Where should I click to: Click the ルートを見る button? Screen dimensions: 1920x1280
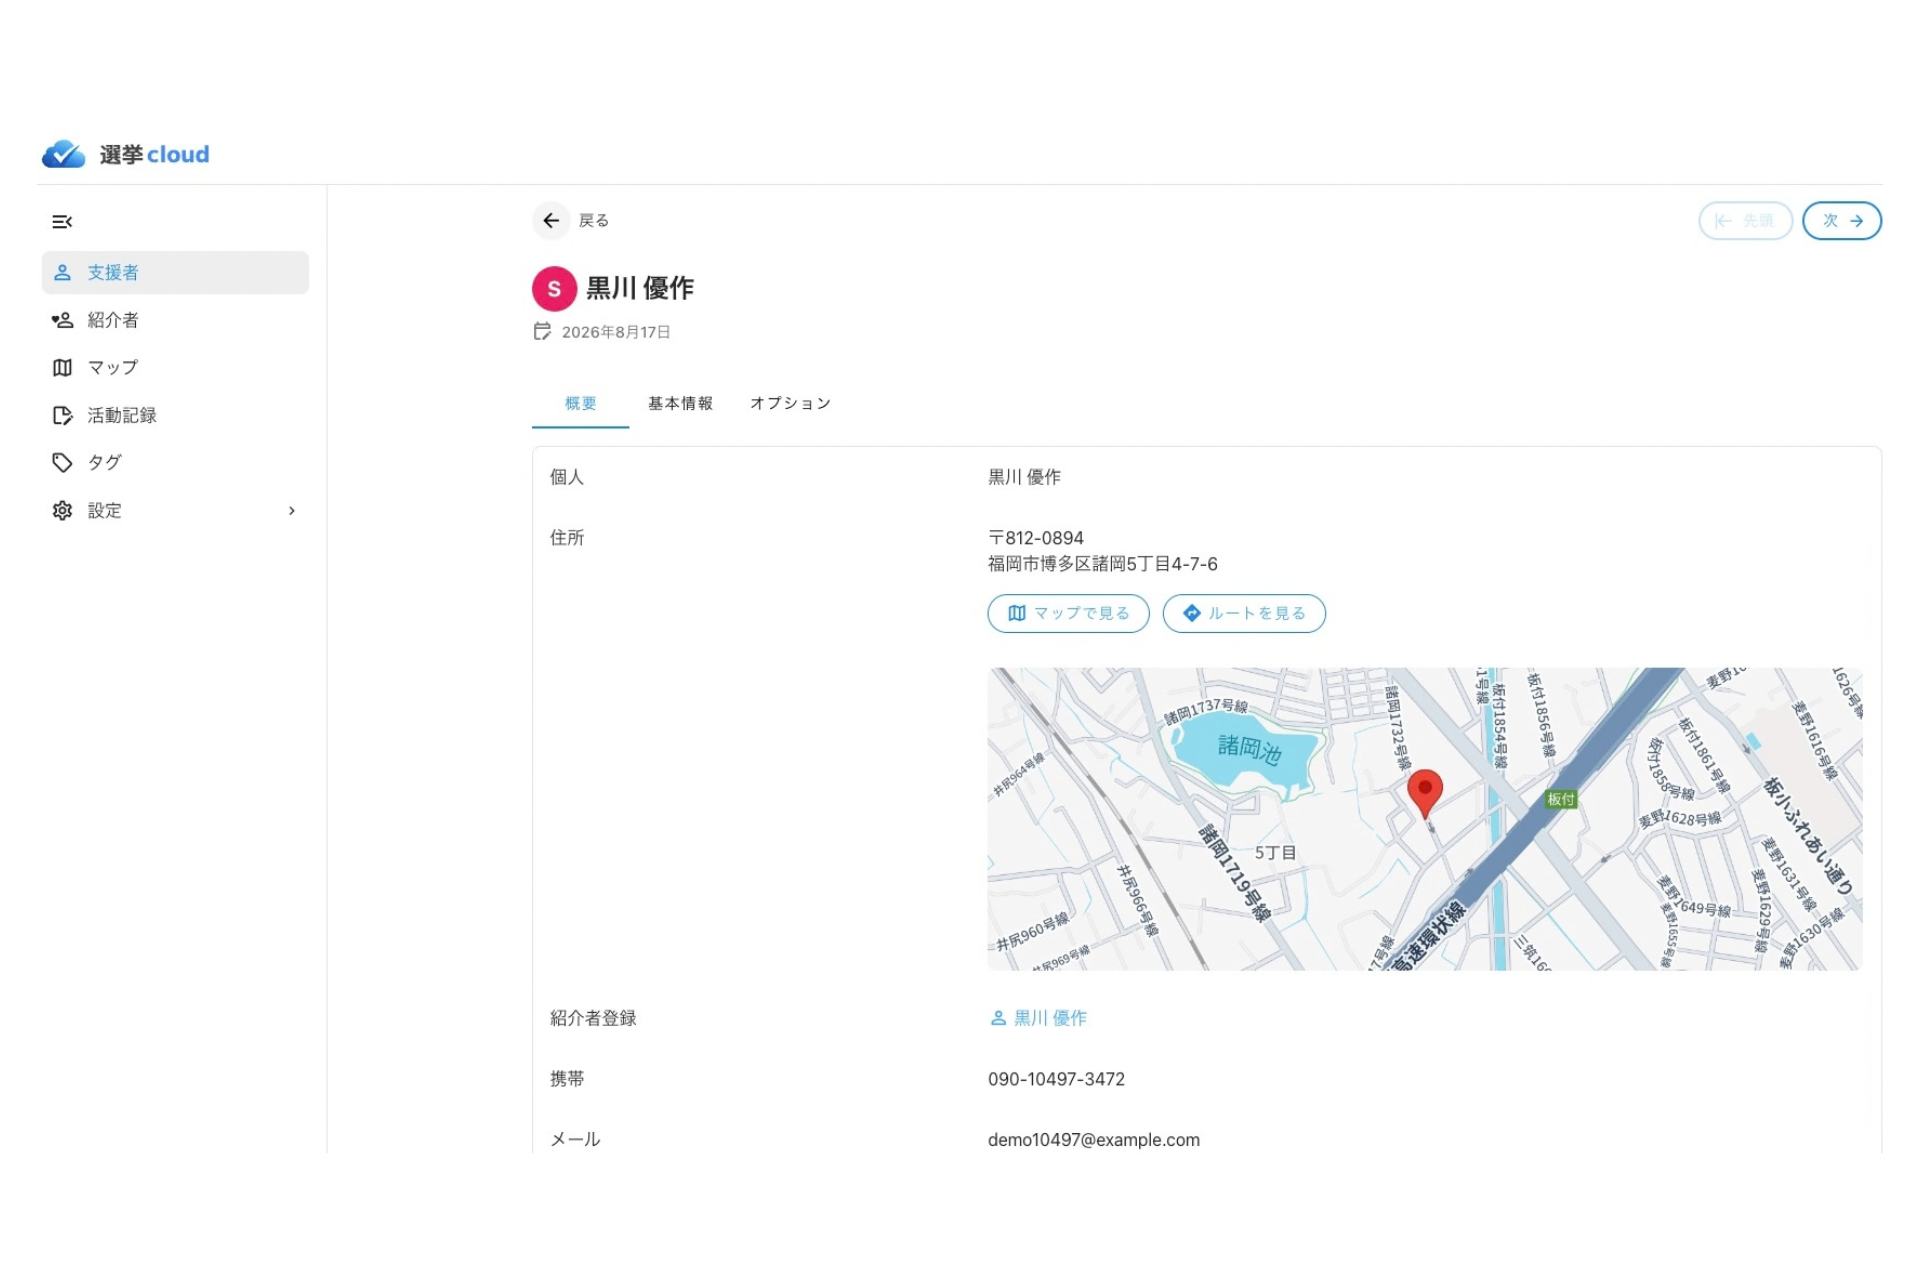(1244, 614)
